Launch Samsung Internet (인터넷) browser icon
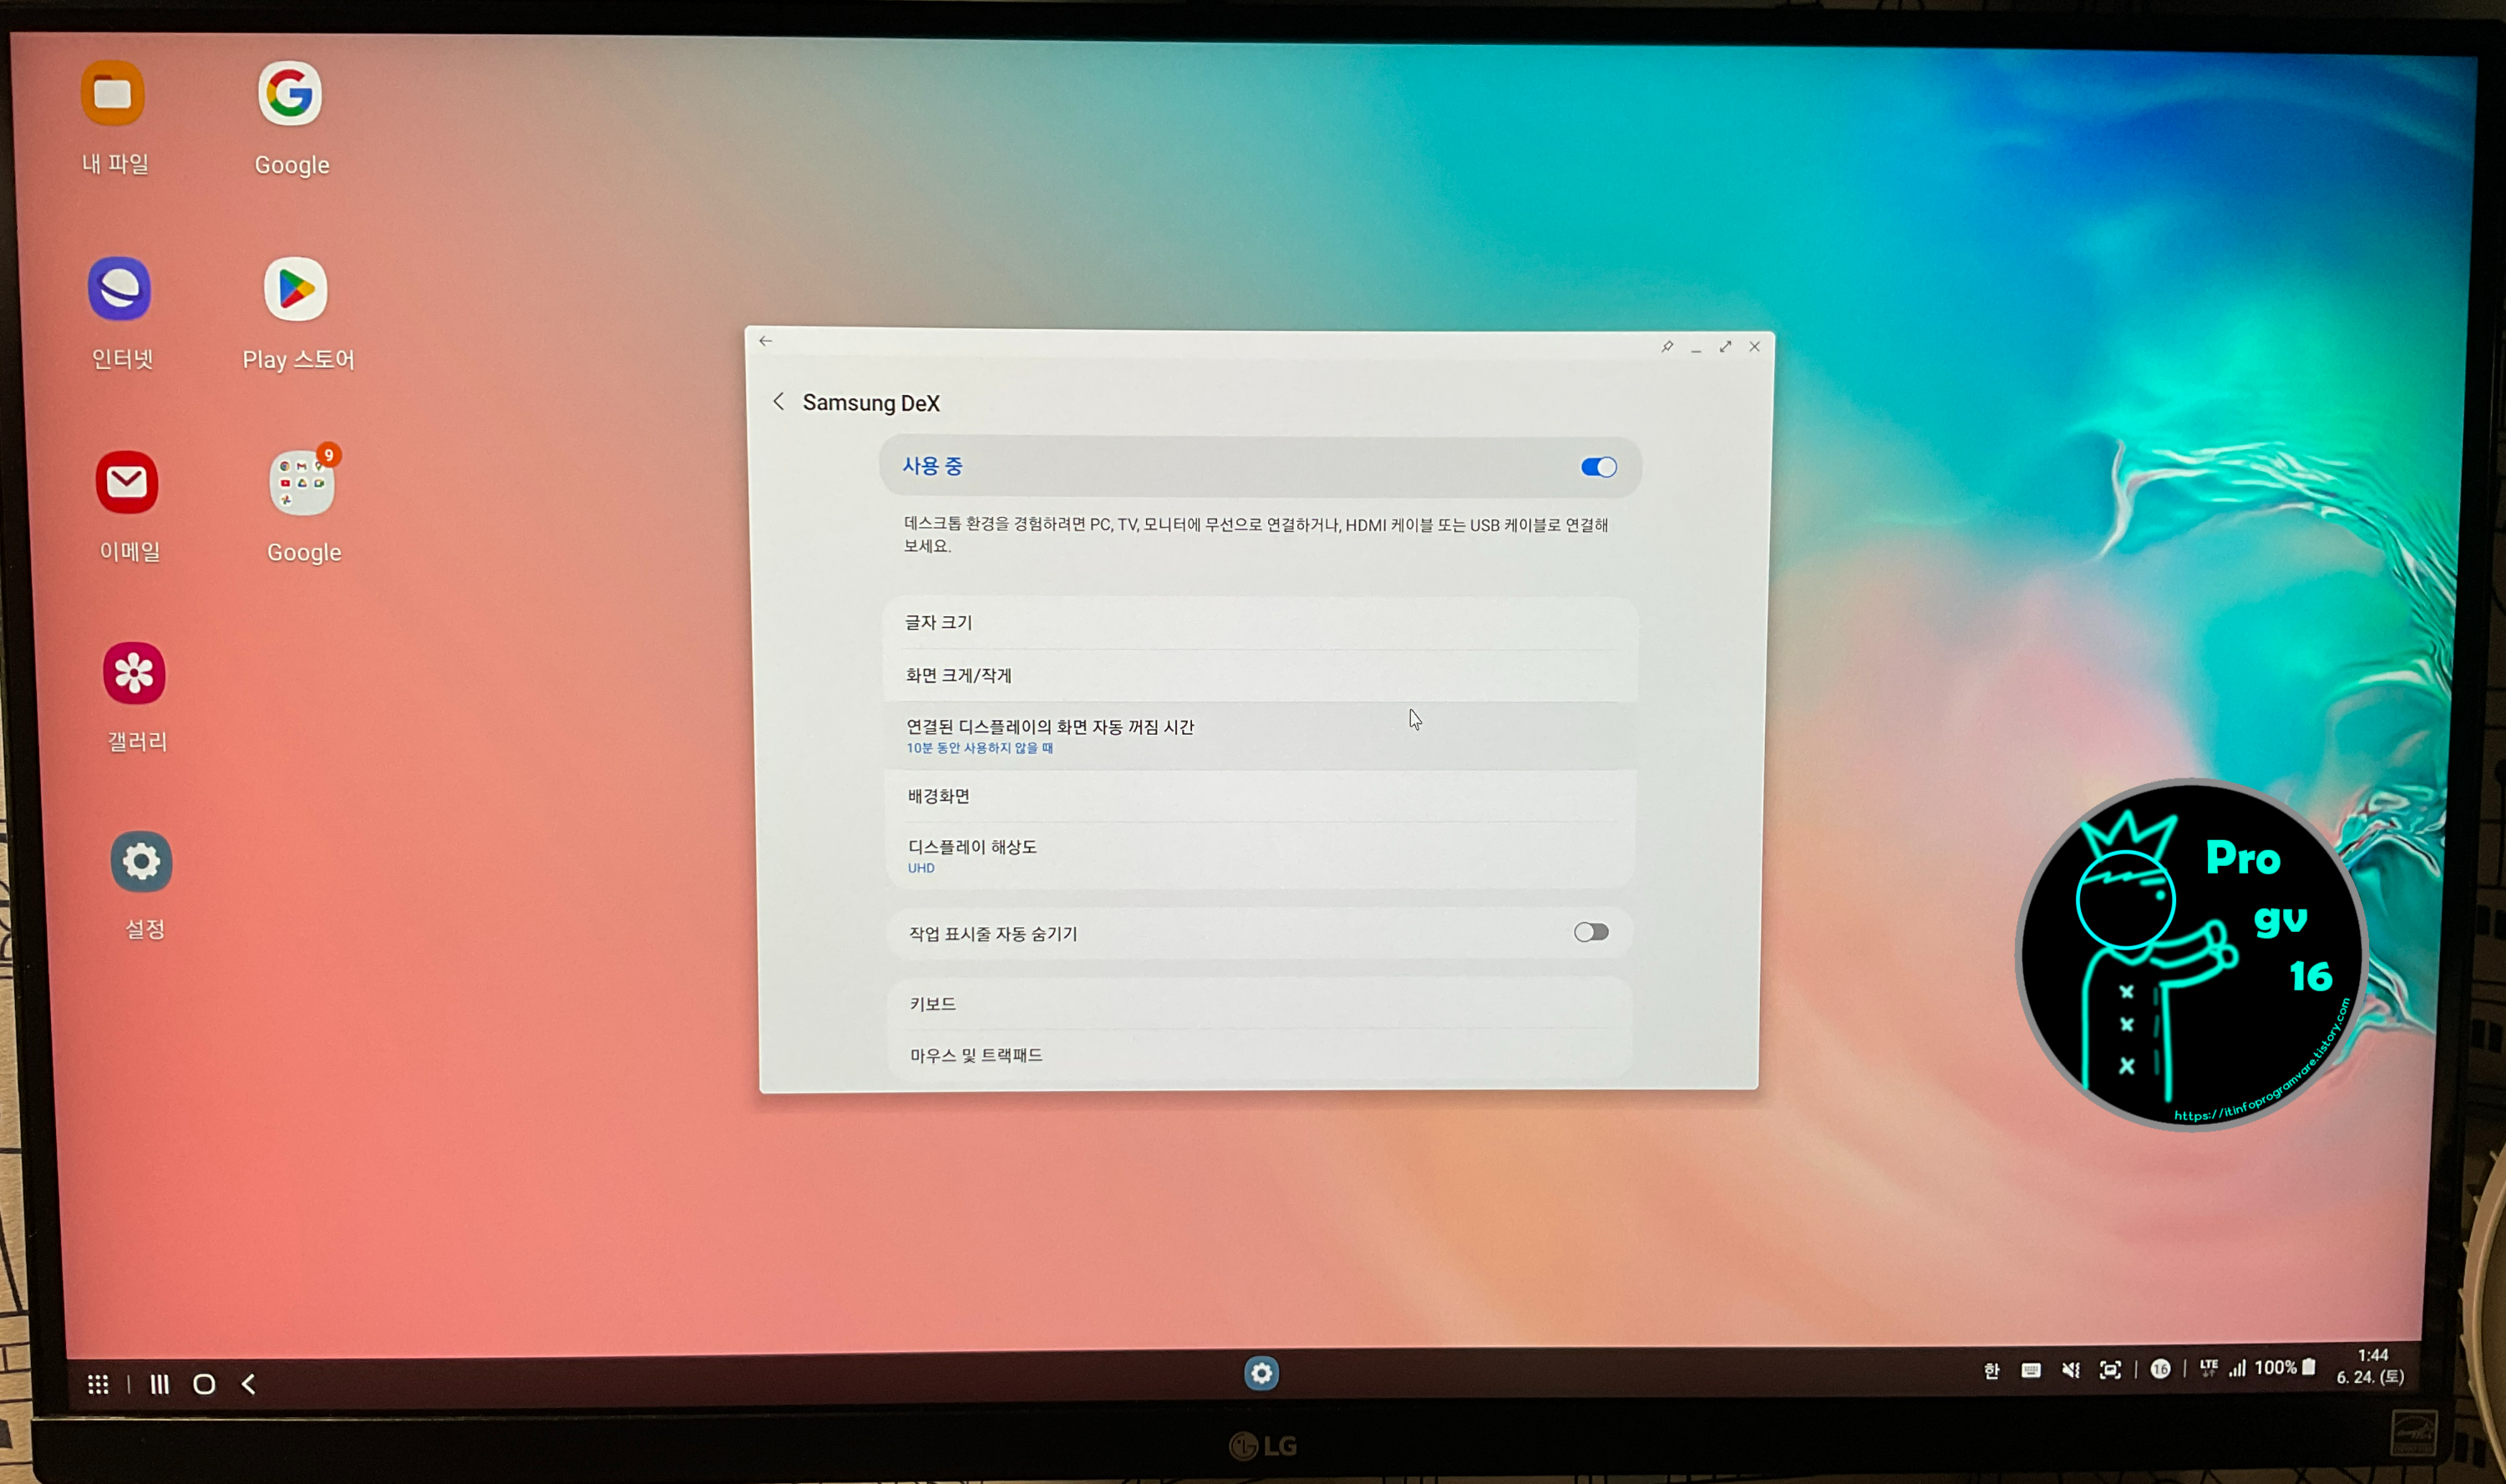This screenshot has width=2506, height=1484. click(120, 289)
